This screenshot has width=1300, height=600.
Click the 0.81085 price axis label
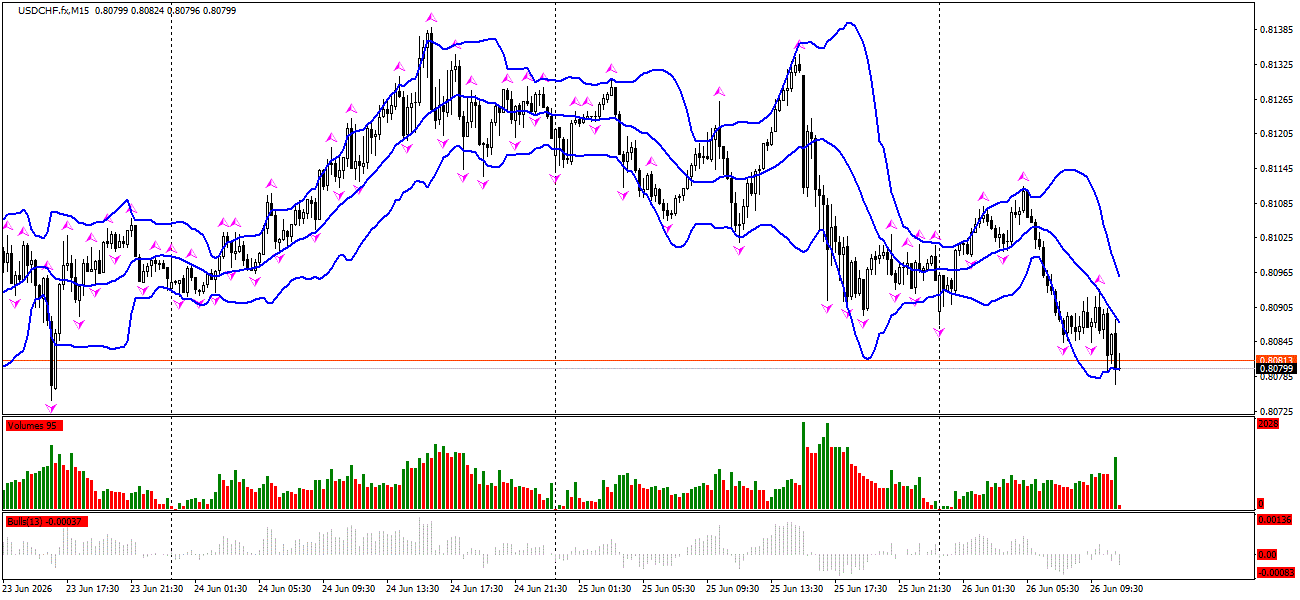pos(1275,204)
